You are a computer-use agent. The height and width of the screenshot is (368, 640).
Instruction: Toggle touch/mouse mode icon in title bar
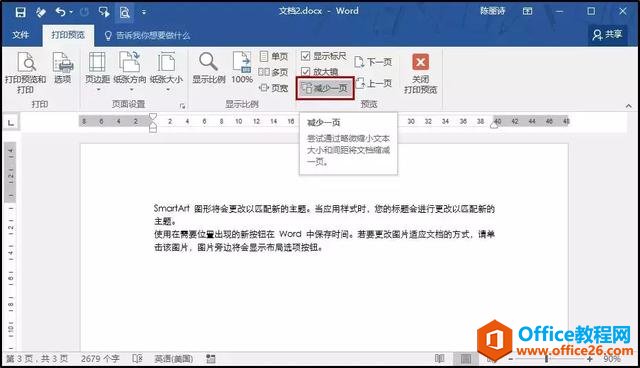[x=104, y=12]
